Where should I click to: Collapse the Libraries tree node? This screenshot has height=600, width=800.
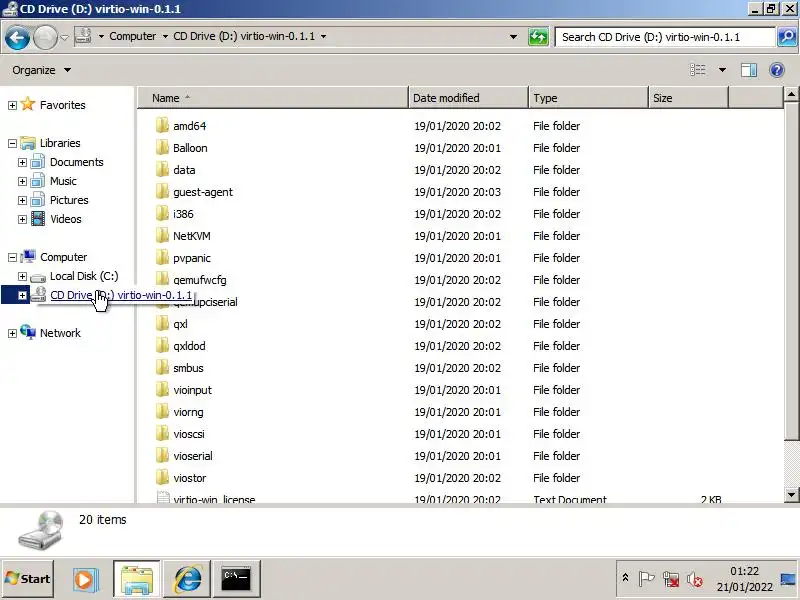coord(12,143)
